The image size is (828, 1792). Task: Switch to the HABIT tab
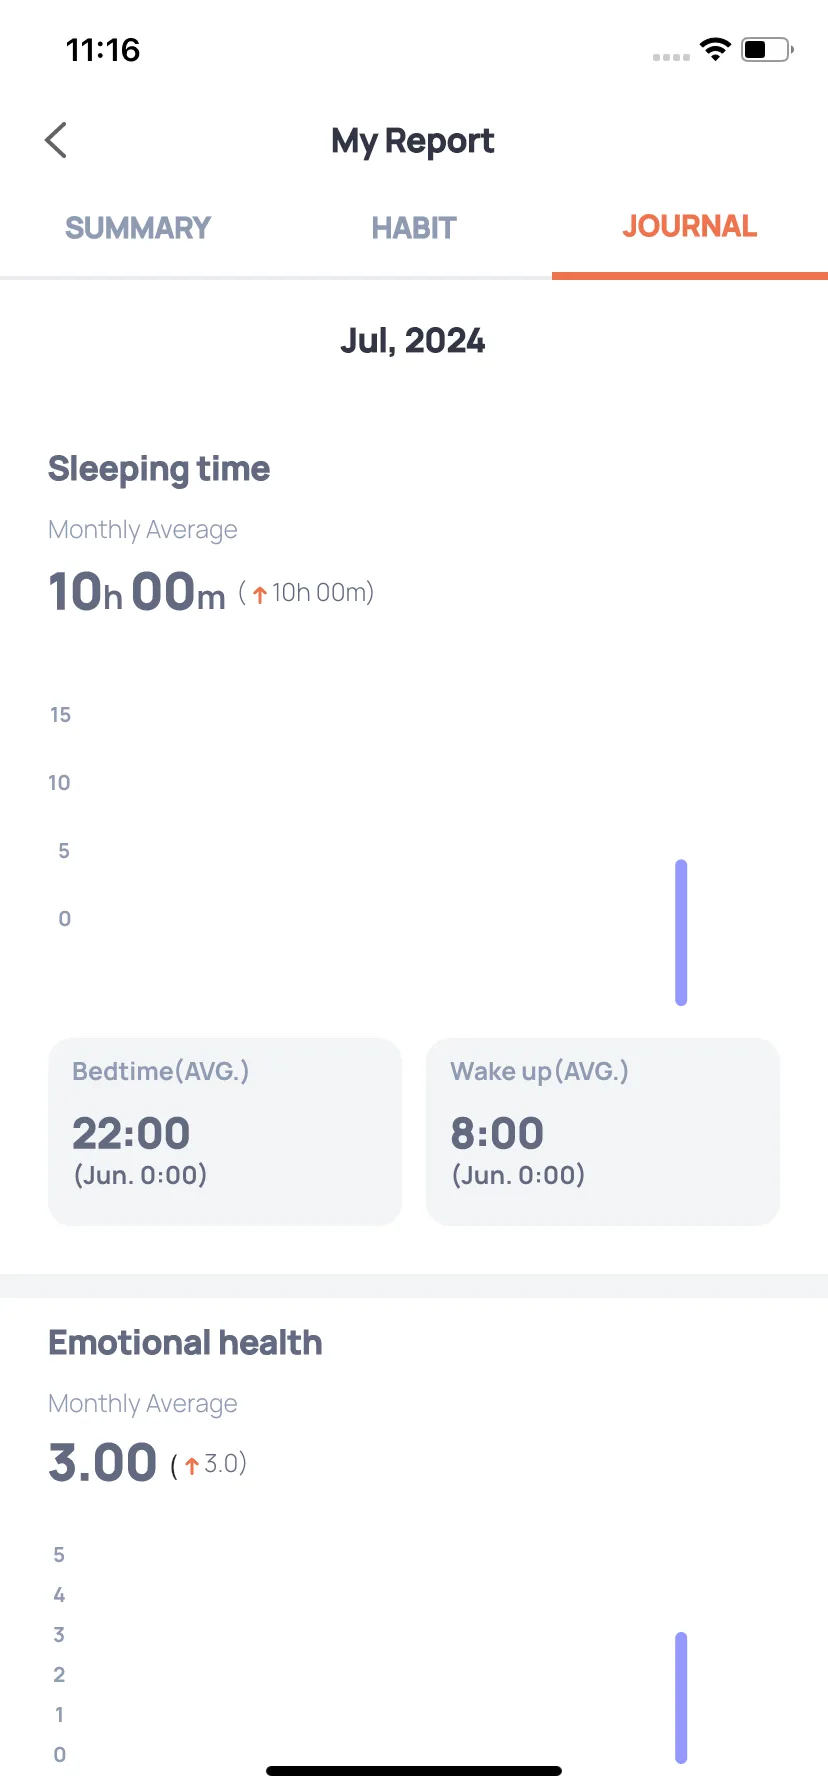click(414, 228)
